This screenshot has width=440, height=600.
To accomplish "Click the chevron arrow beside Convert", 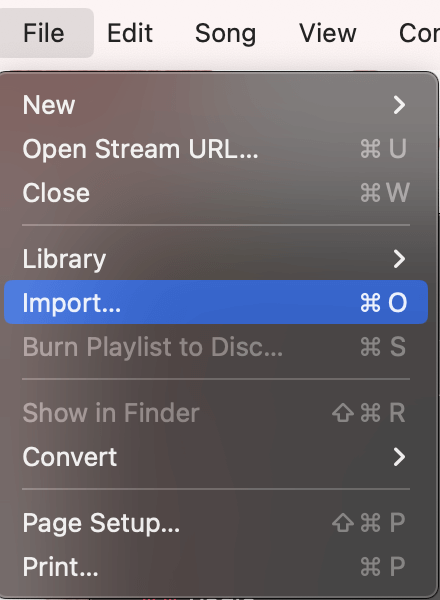I will click(399, 457).
